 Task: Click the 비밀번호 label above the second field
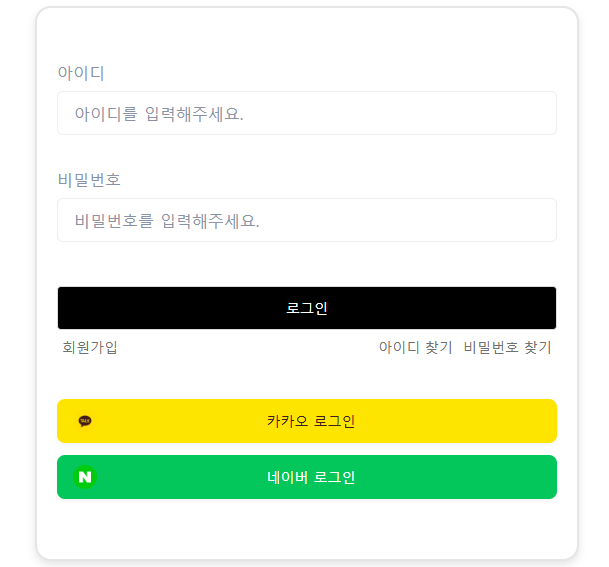click(x=89, y=180)
